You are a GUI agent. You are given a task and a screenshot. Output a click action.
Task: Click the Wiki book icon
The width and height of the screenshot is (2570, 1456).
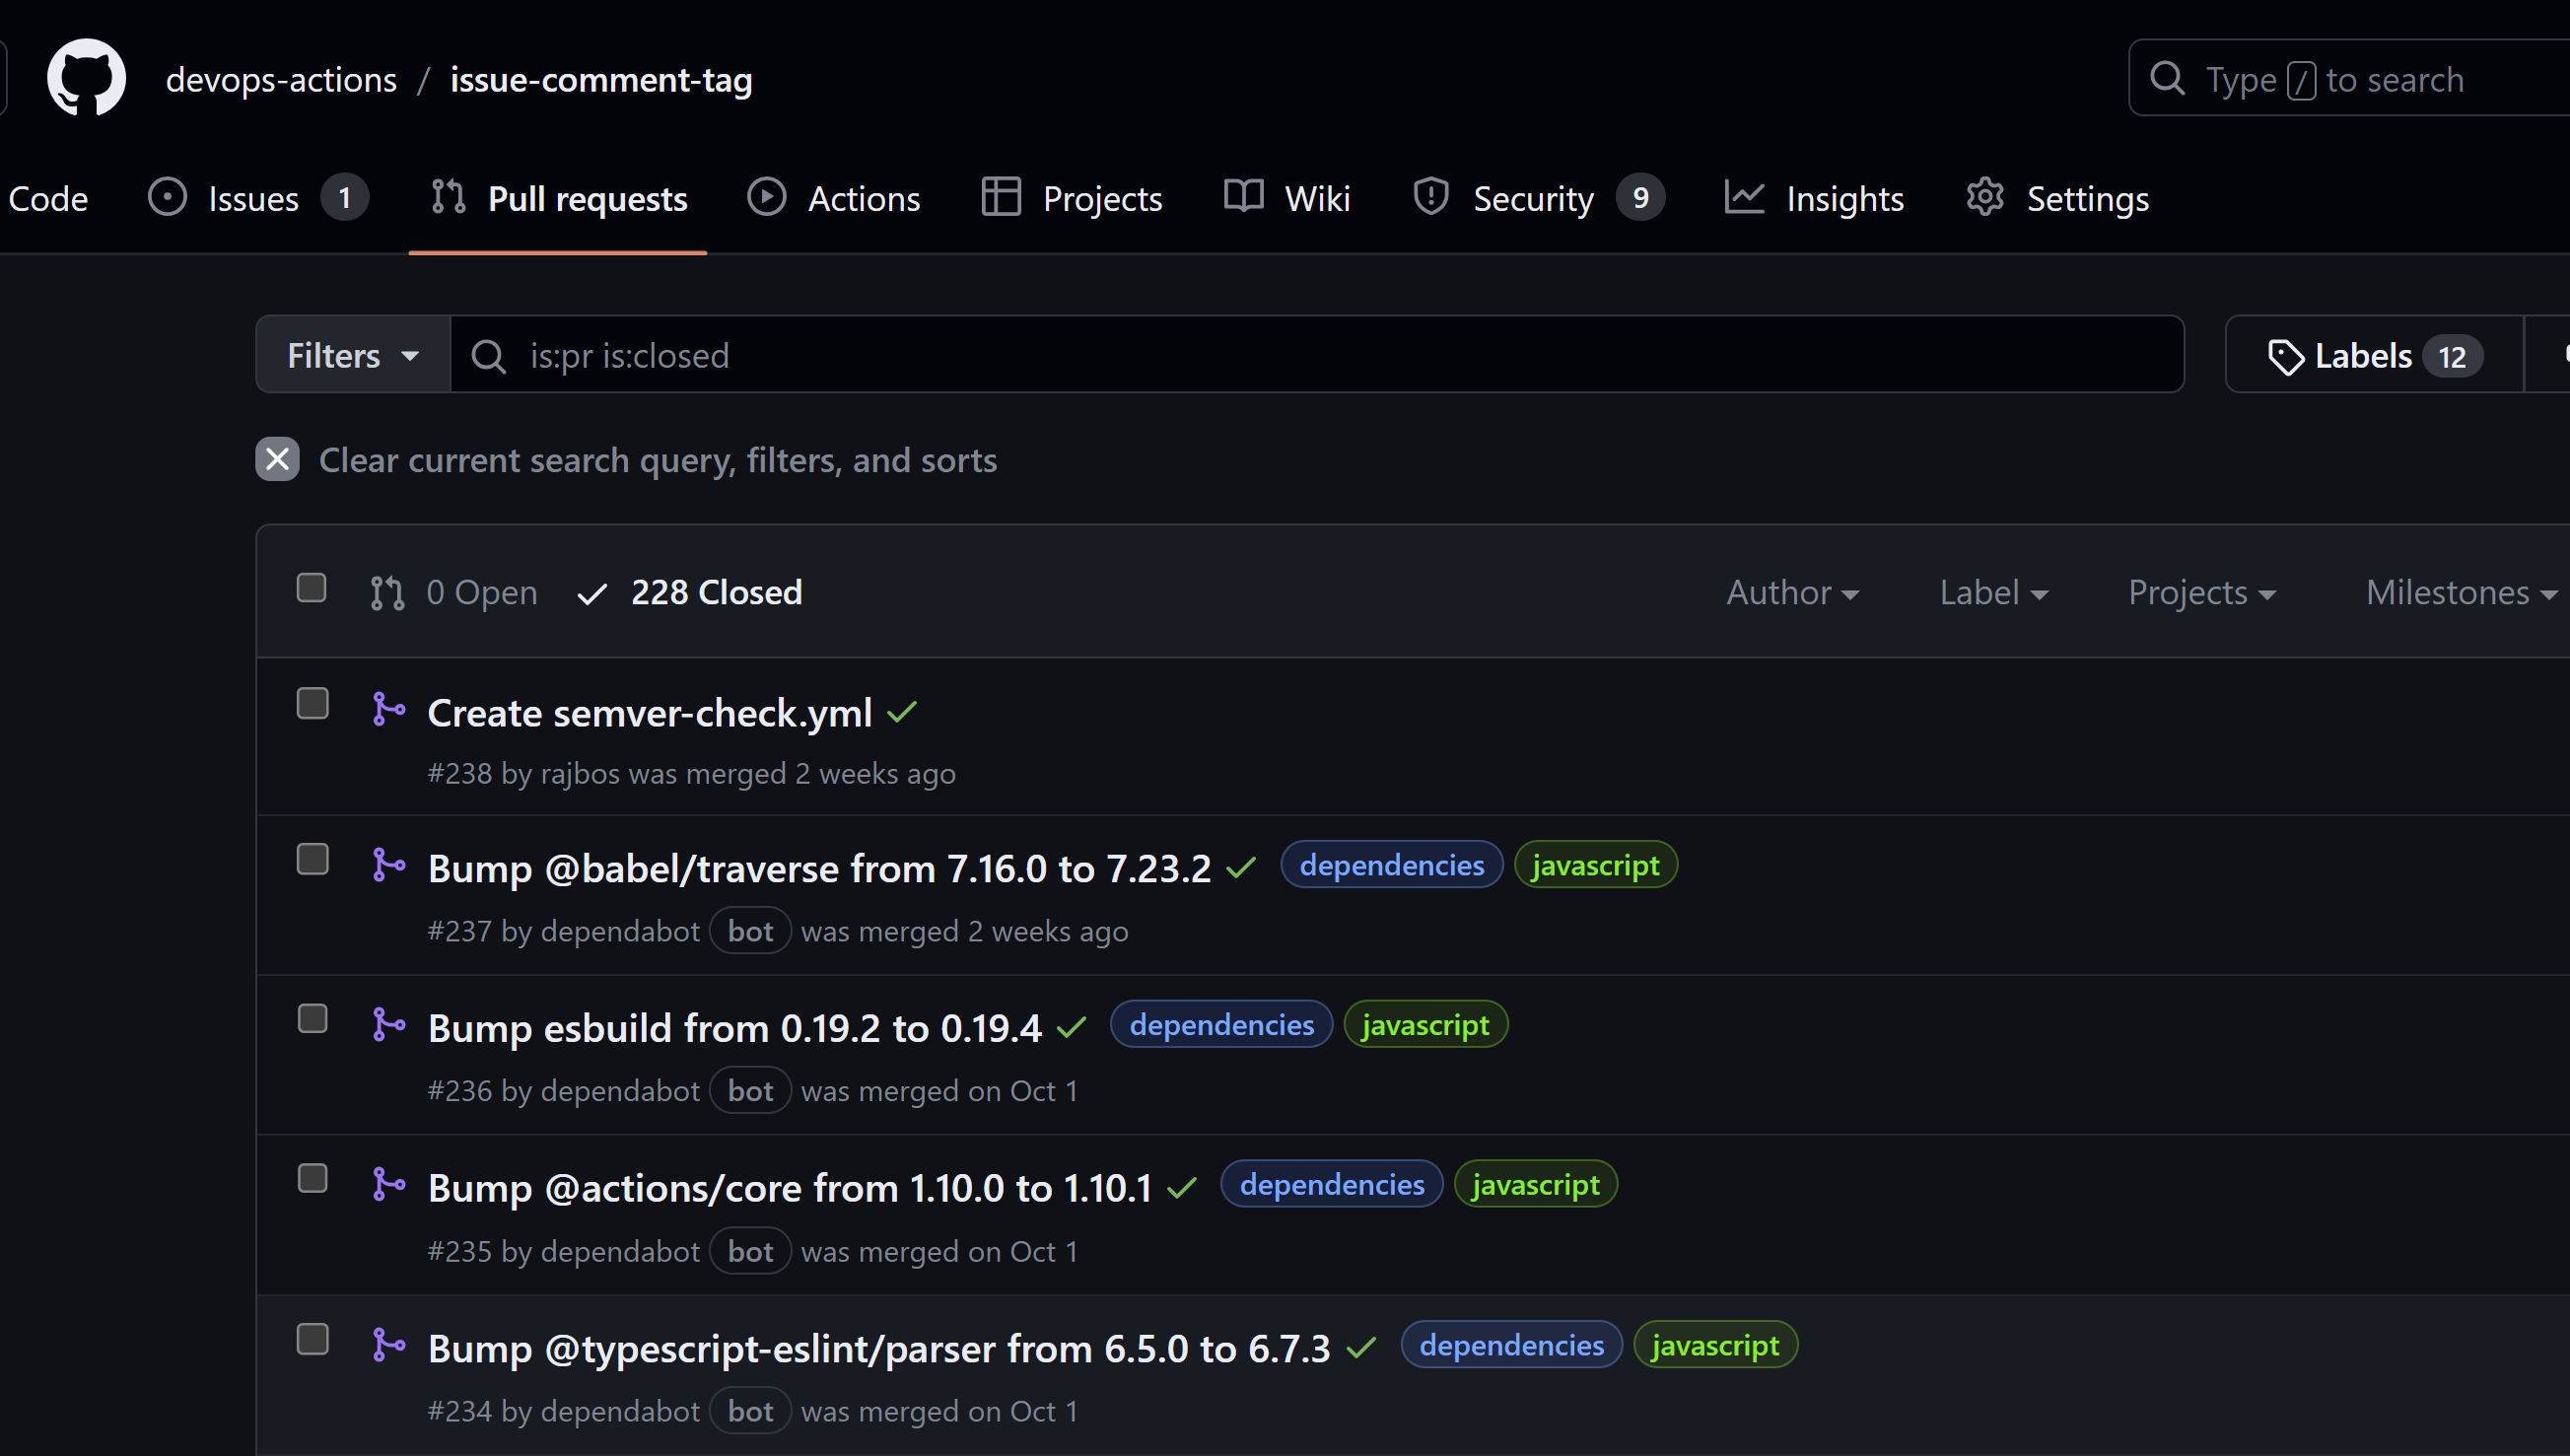pyautogui.click(x=1243, y=197)
